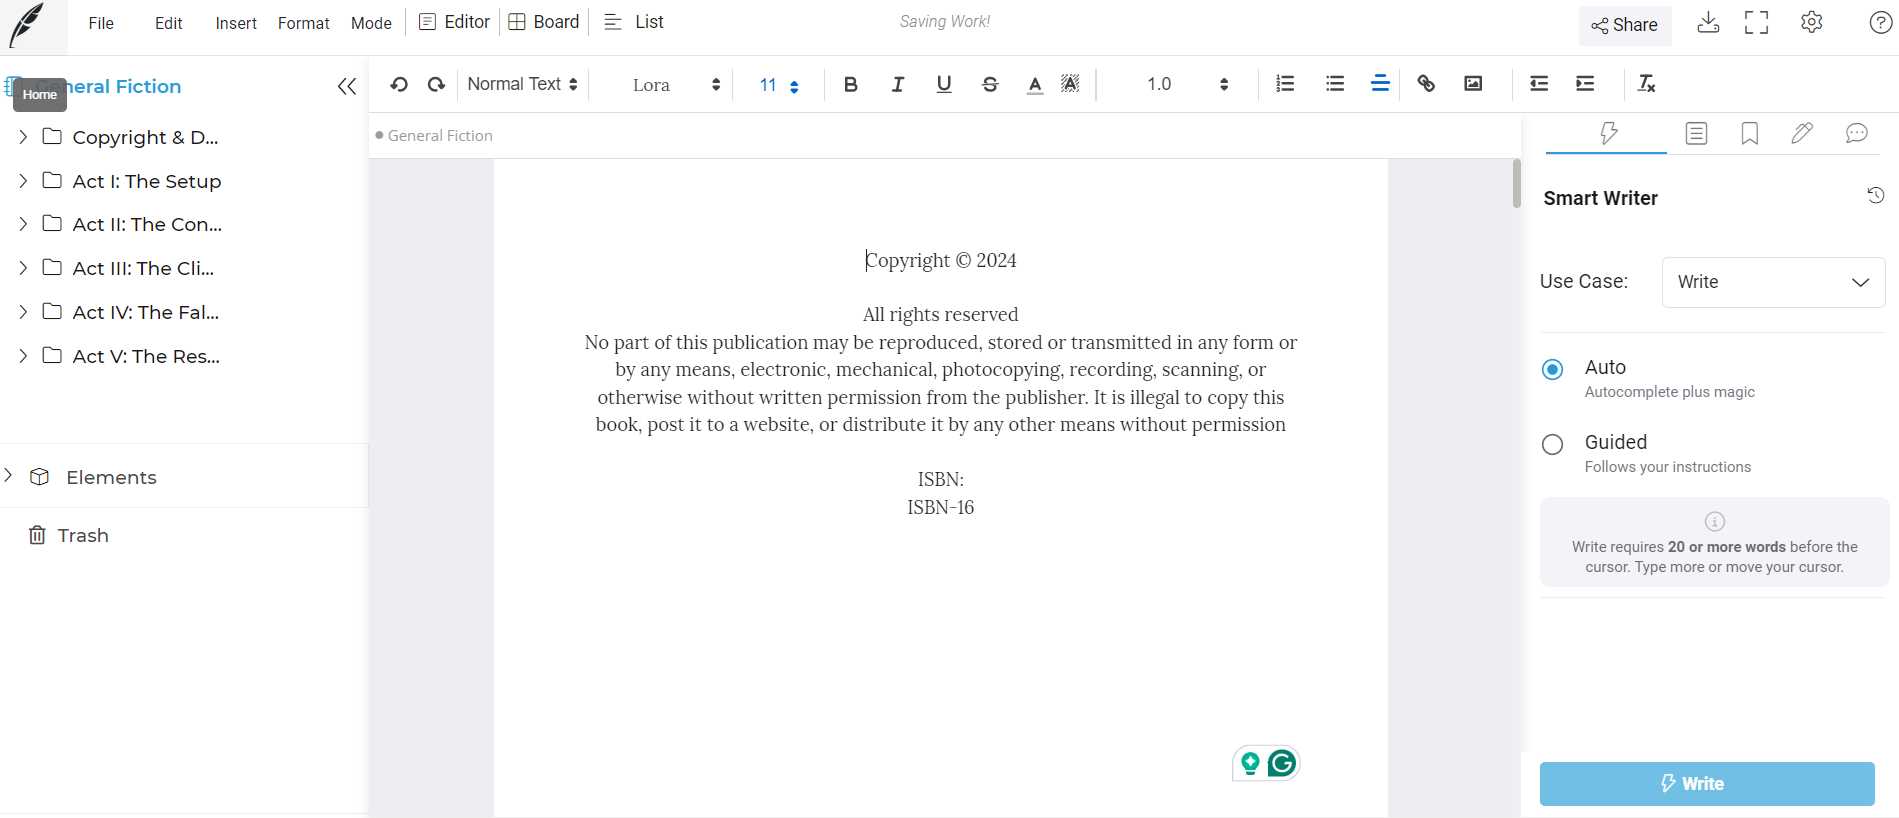
Task: Switch to Board view
Action: (544, 22)
